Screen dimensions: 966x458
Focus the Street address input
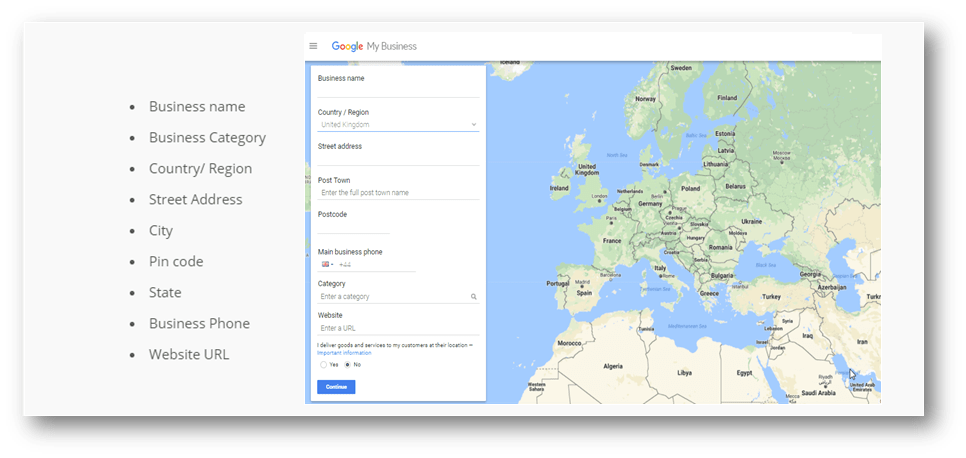[x=397, y=158]
